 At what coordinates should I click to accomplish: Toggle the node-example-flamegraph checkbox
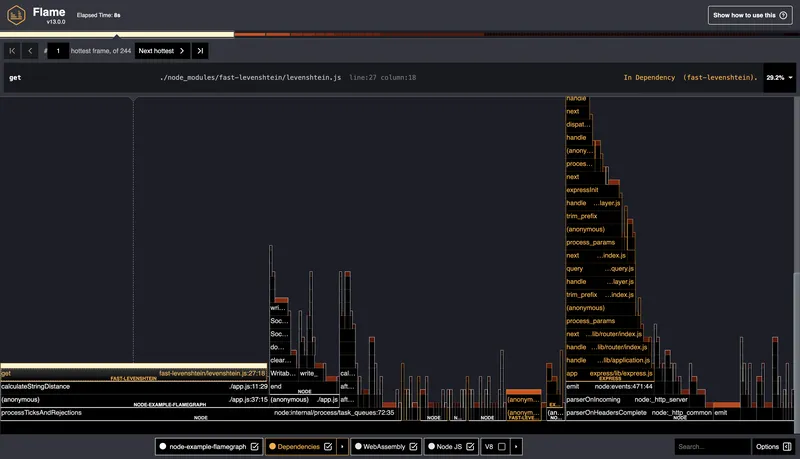coord(255,446)
